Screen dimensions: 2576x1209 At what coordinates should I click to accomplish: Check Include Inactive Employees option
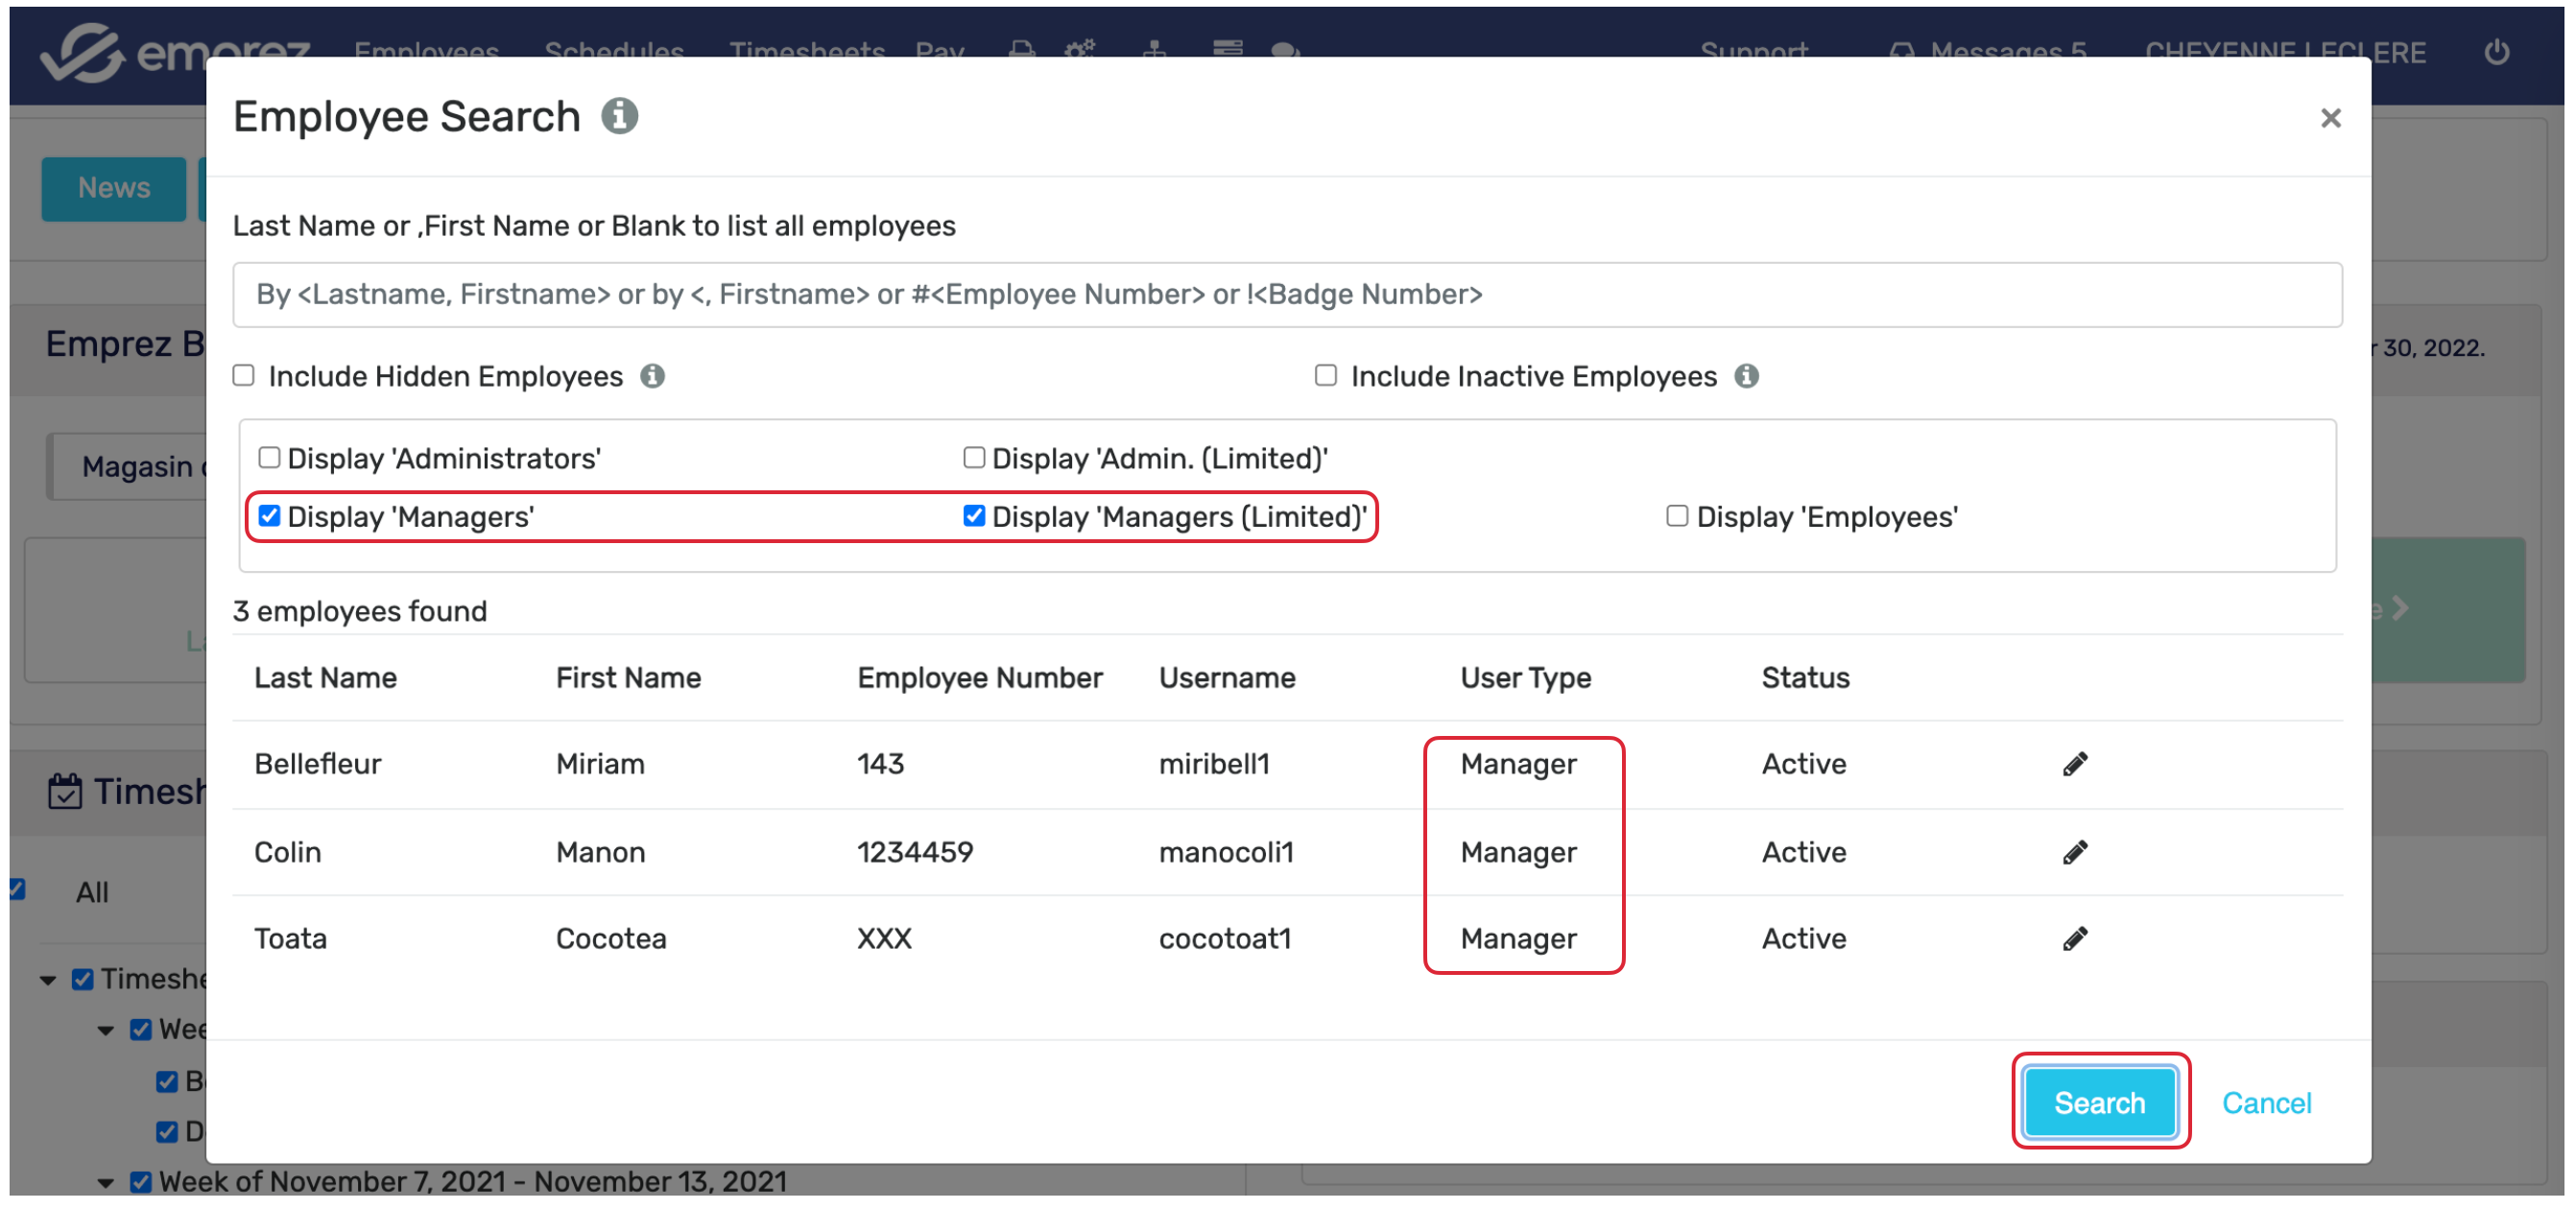point(1325,376)
